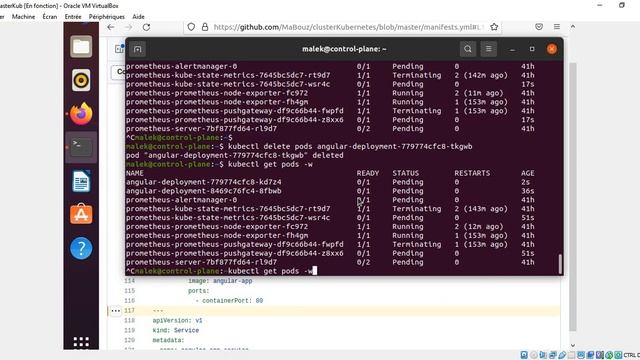Go forward in the Firefox browser
Image resolution: width=640 pixels, height=360 pixels.
click(x=129, y=27)
